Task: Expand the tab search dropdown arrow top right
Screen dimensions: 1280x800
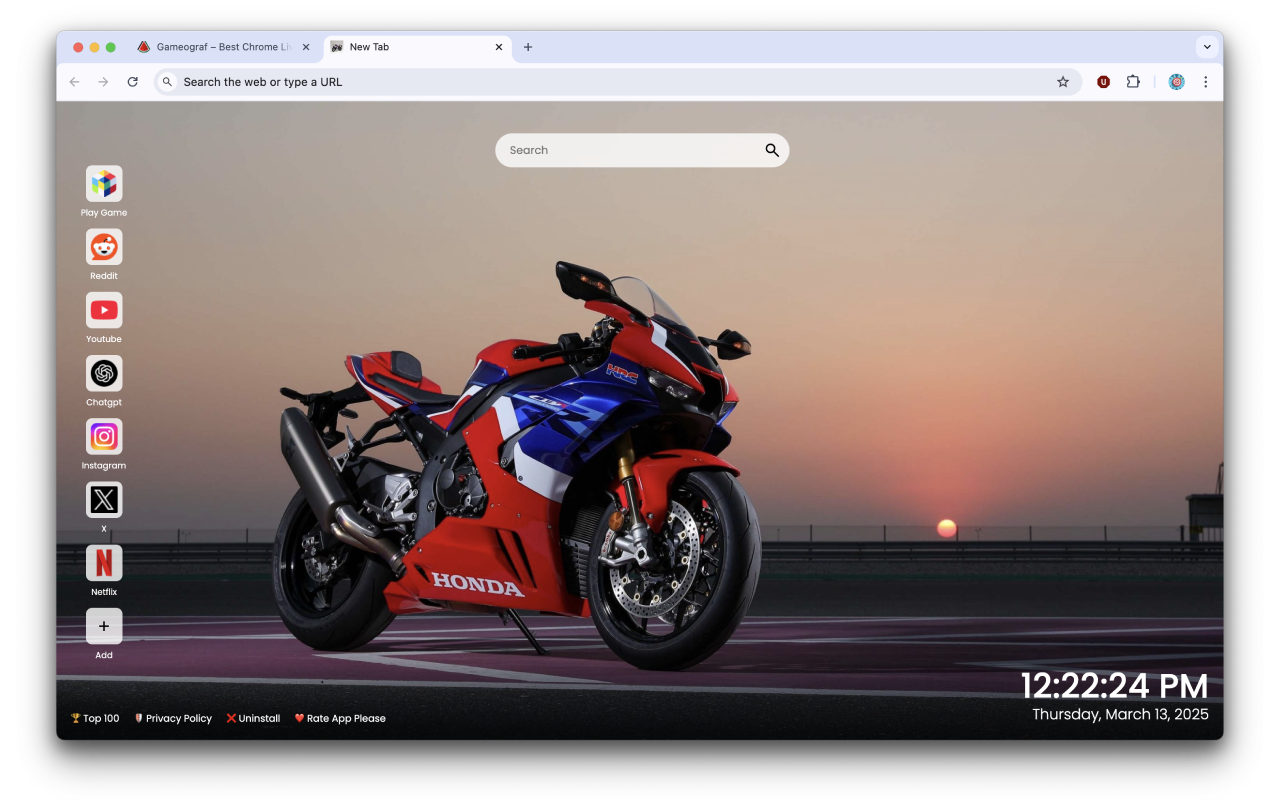Action: (1207, 46)
